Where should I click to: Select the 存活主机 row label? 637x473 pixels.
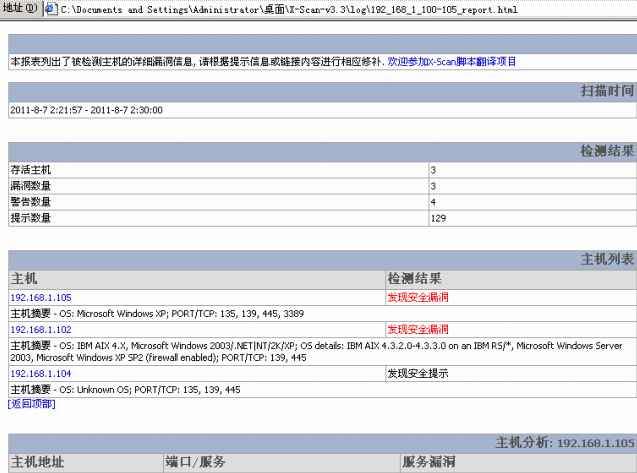coord(30,170)
